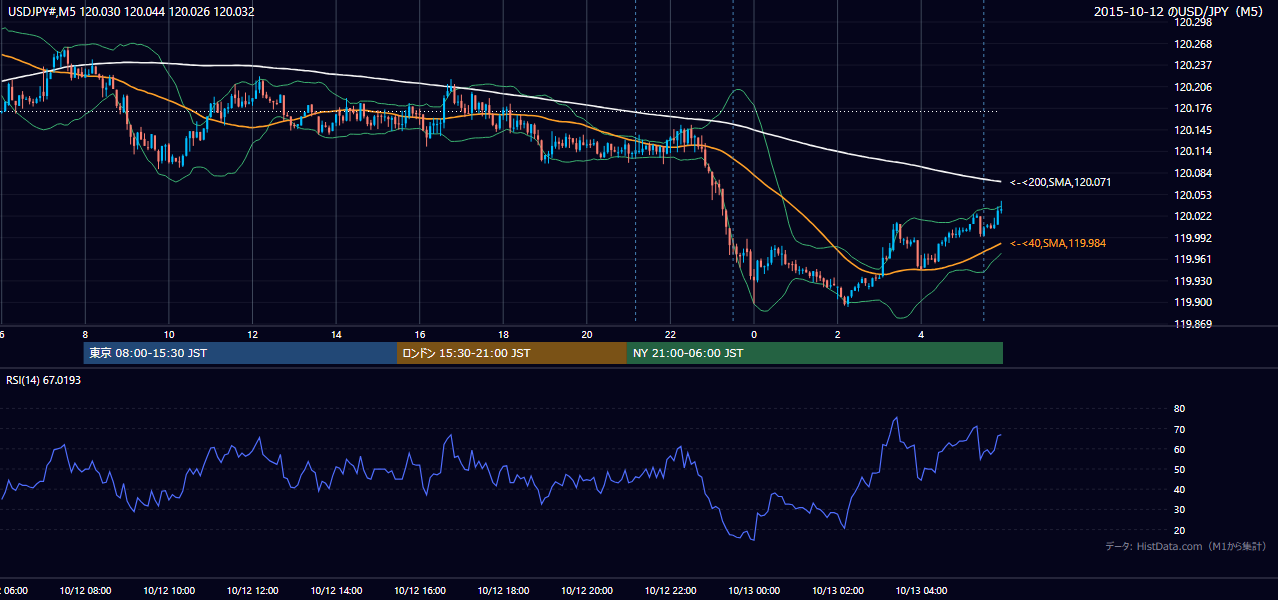Click the London 15:30-21:00 JST session bar

pyautogui.click(x=512, y=353)
